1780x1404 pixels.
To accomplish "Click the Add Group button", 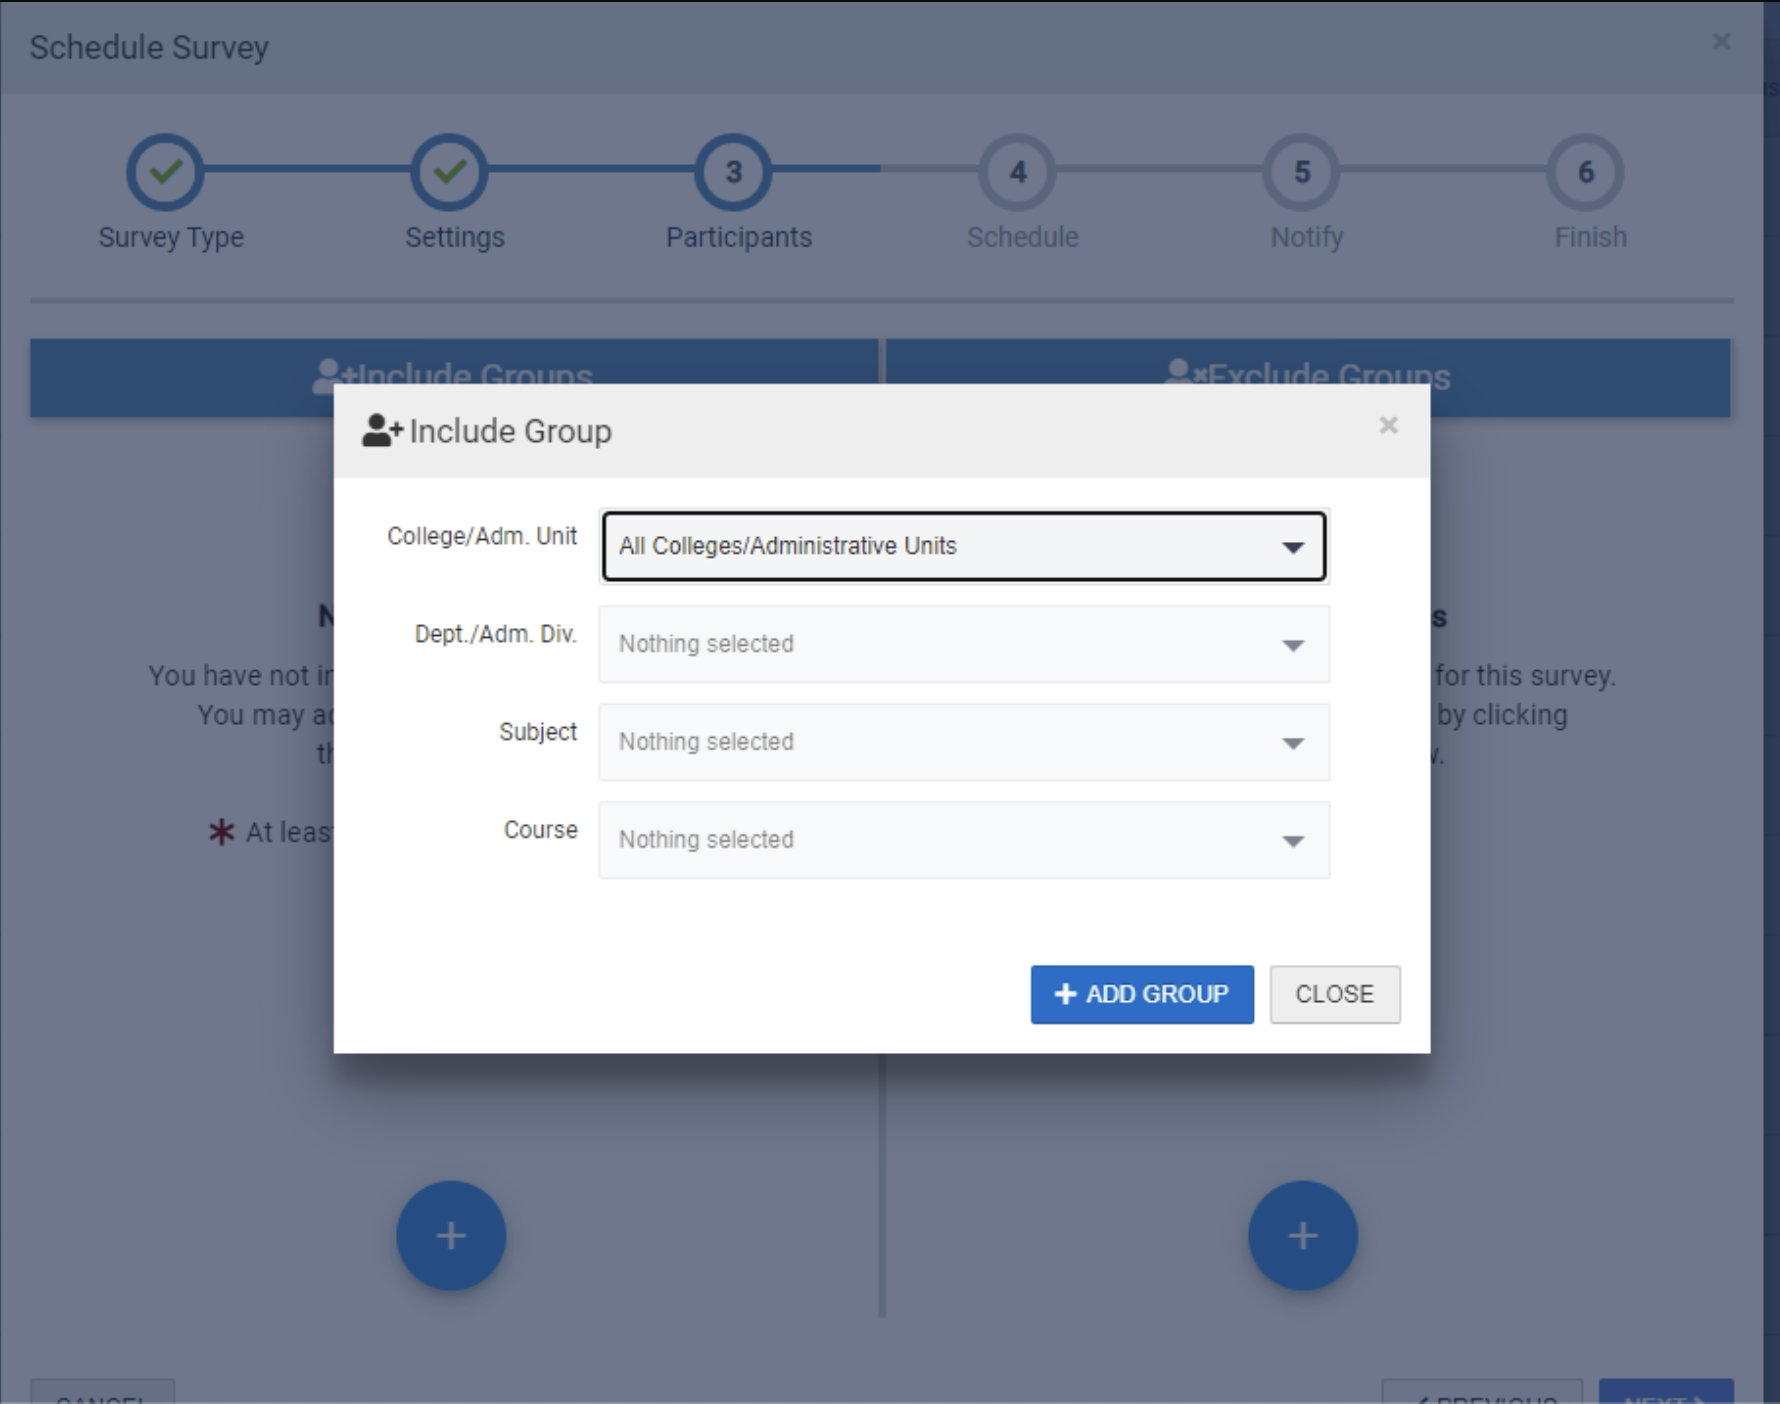I will (1141, 994).
